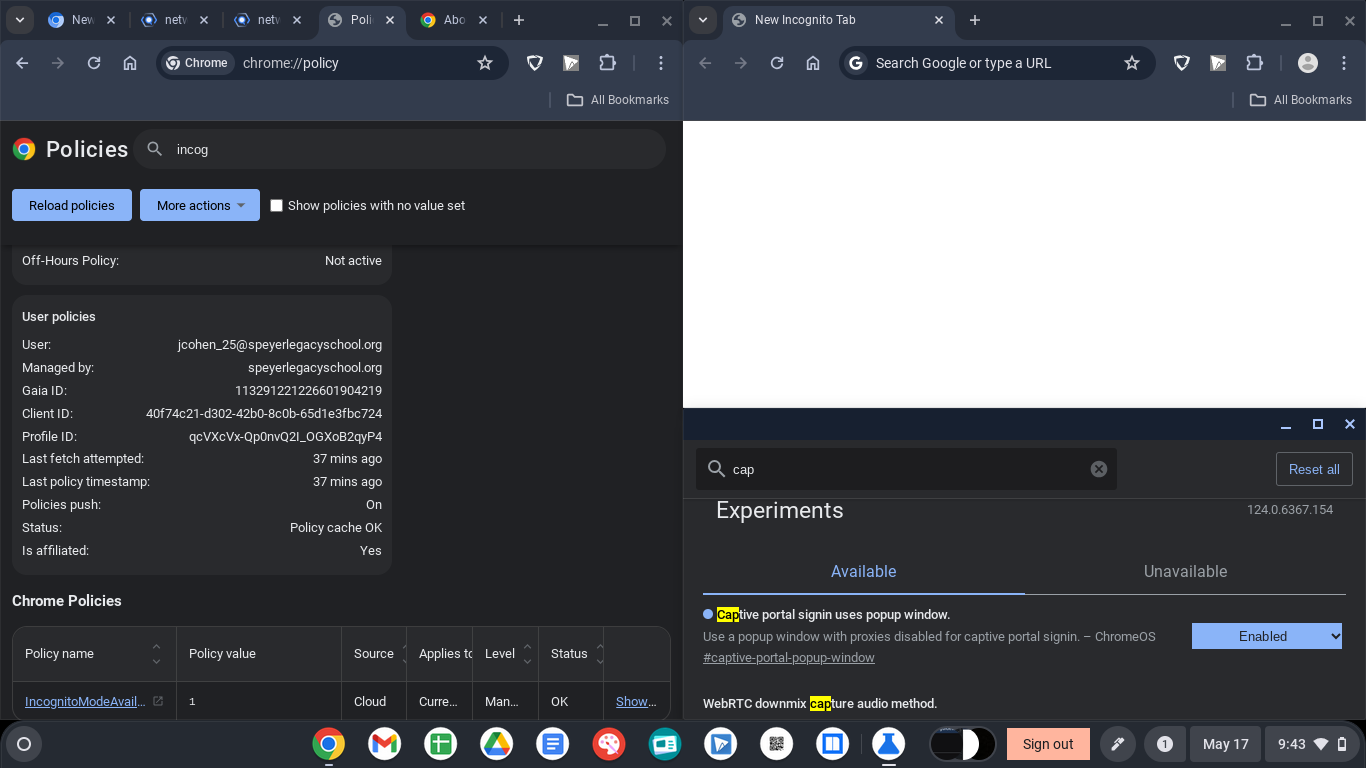Close the 'Abo' Chrome tab
This screenshot has height=768, width=1366.
[482, 20]
